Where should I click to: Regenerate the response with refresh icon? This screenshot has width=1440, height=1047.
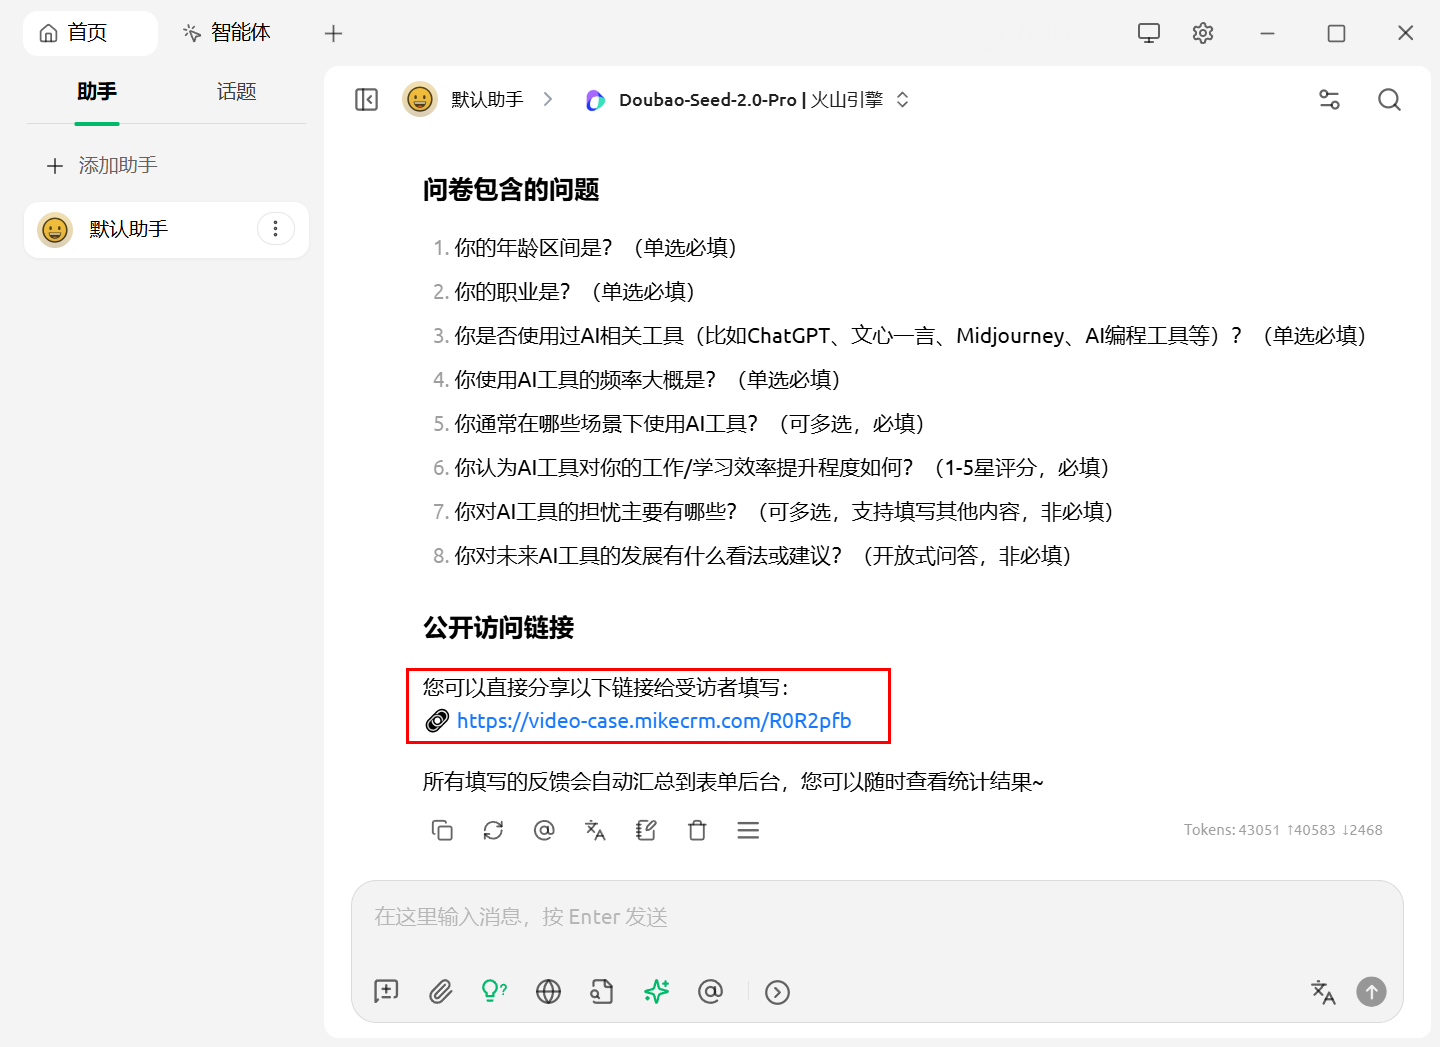pyautogui.click(x=493, y=830)
